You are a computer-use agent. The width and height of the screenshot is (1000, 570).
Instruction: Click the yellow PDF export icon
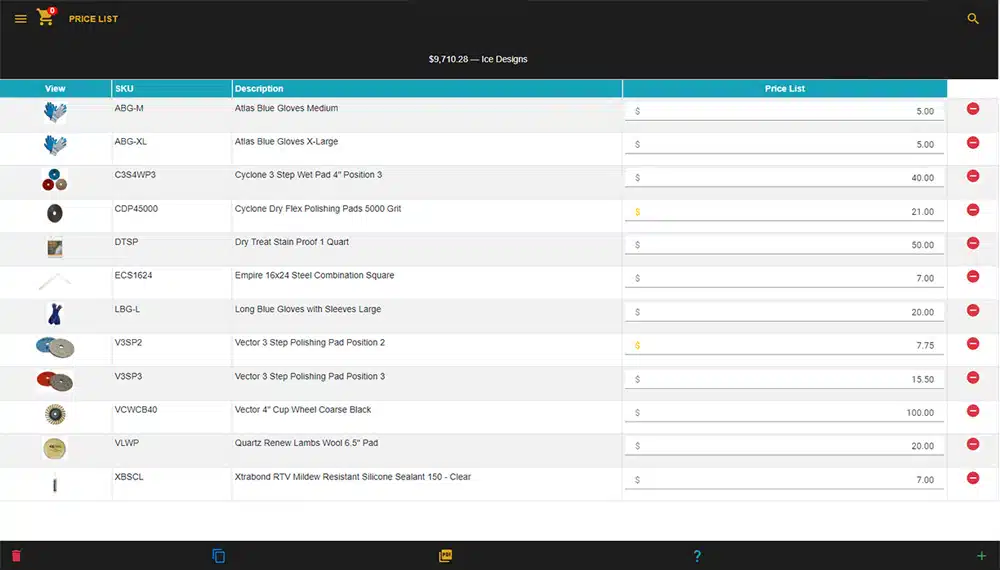click(x=446, y=556)
